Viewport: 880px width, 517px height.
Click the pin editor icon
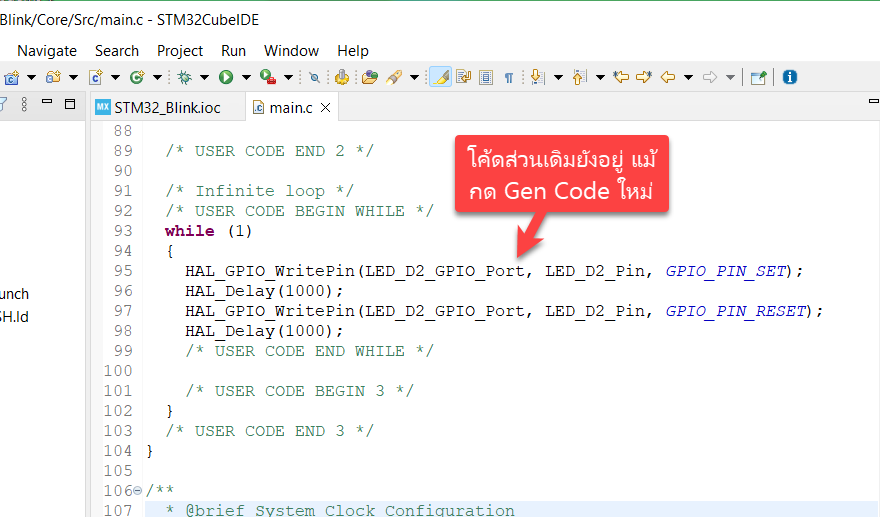(759, 77)
